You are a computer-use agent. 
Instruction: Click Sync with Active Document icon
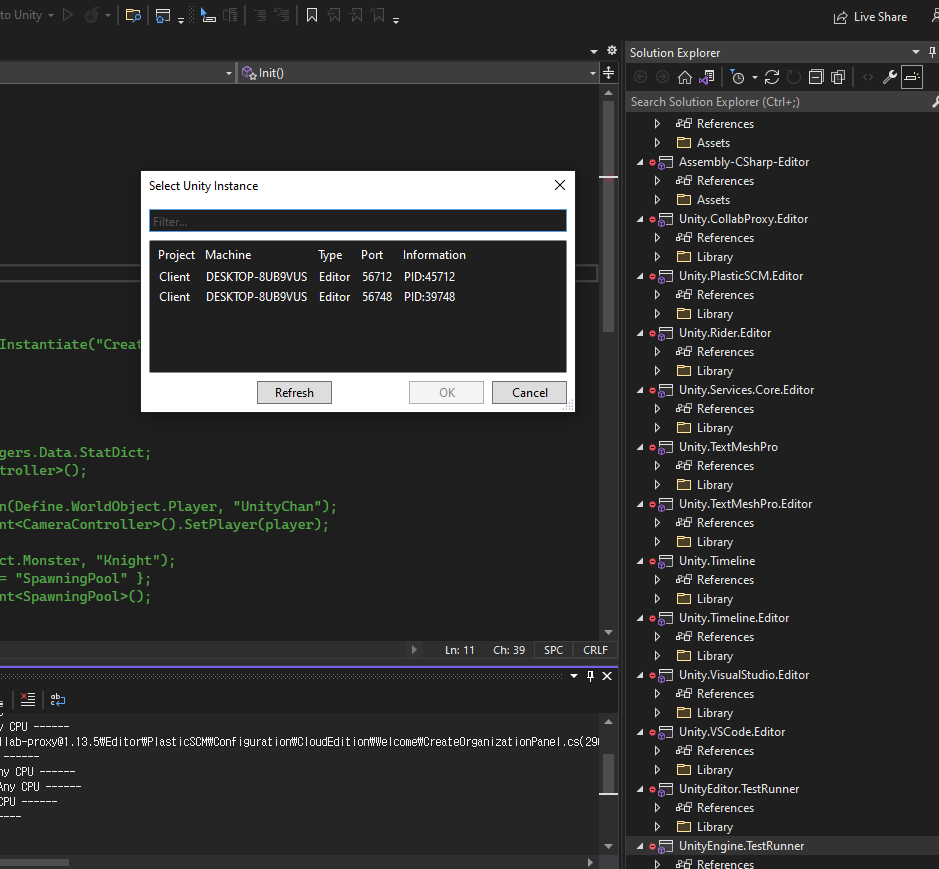pos(772,77)
